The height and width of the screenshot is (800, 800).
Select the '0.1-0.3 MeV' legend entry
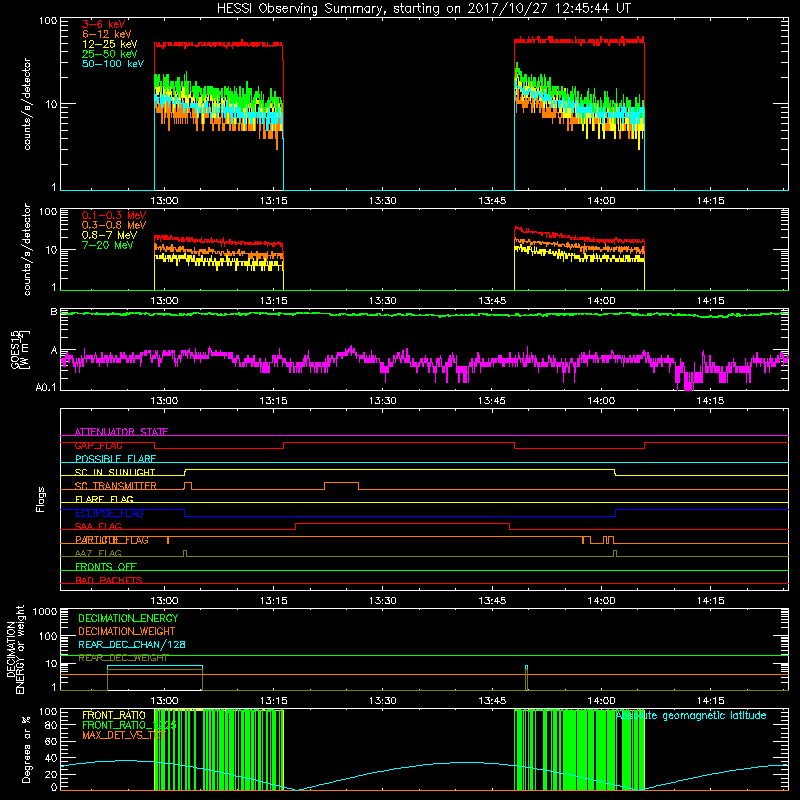[114, 216]
